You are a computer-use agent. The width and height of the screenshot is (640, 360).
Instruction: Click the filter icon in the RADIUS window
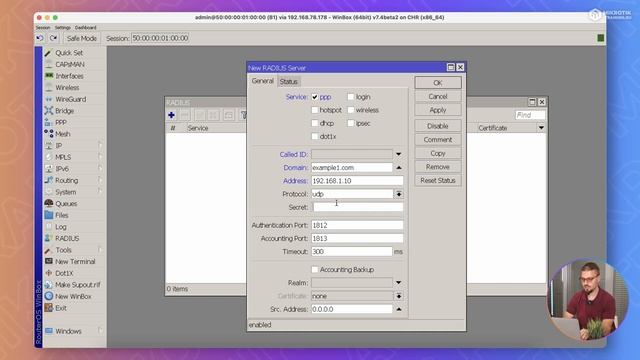[244, 116]
